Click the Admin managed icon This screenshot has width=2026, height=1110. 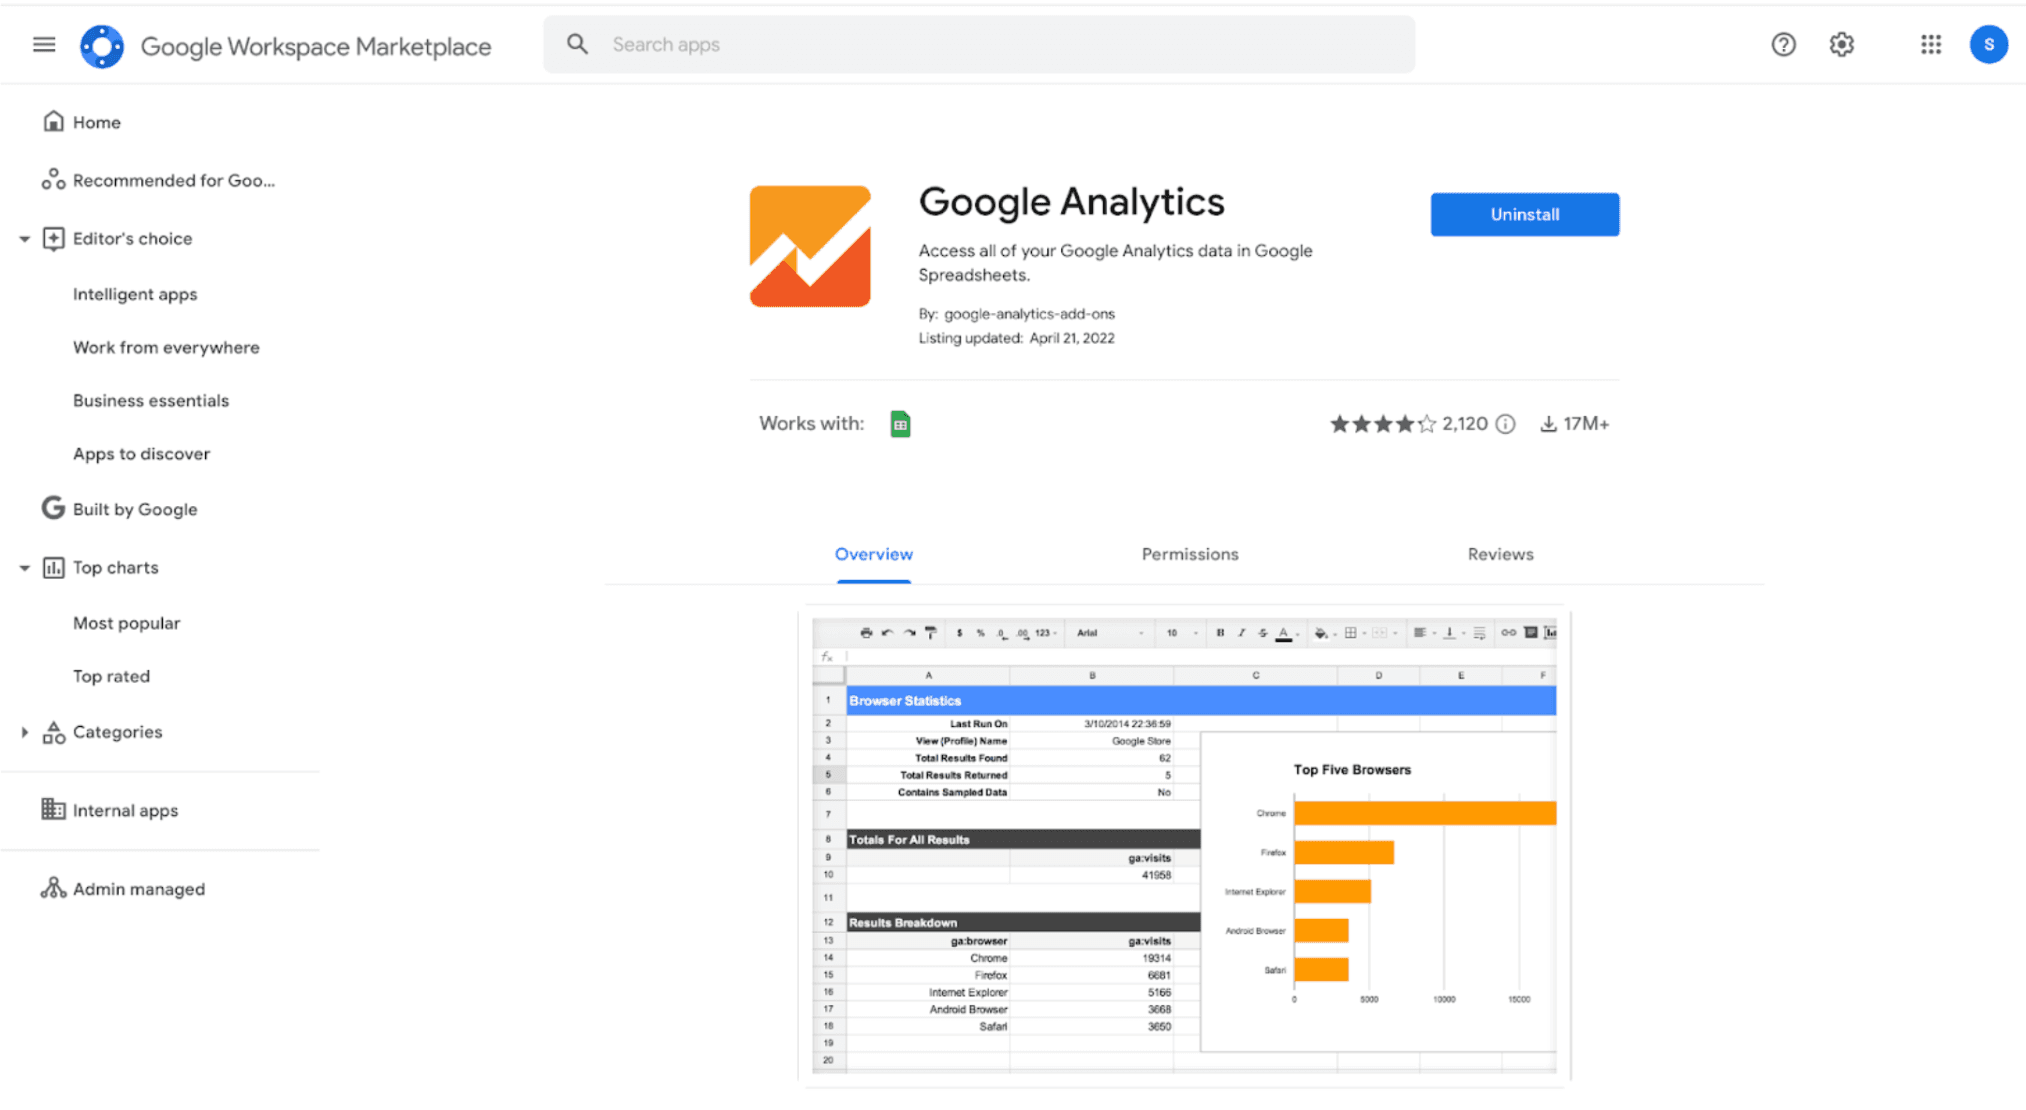(x=53, y=888)
